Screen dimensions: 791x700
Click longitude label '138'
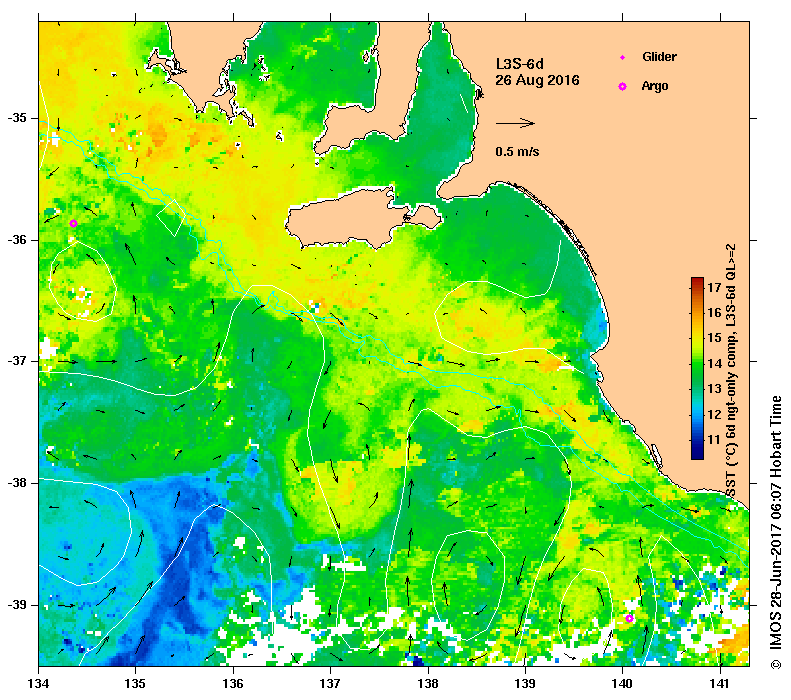428,684
